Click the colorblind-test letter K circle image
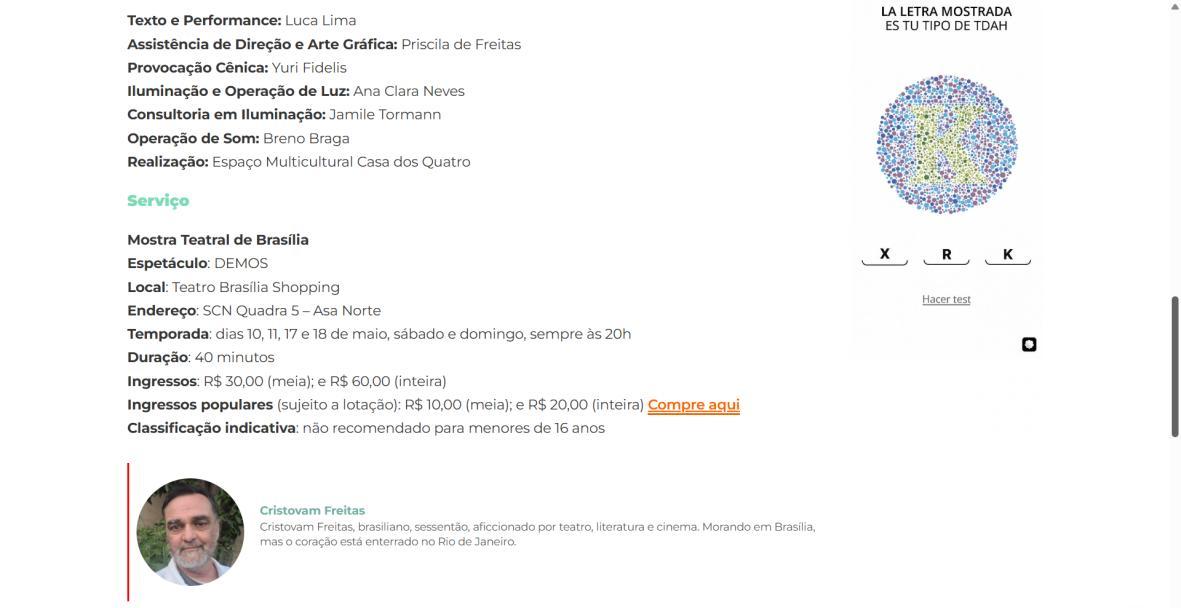This screenshot has width=1181, height=608. 946,145
